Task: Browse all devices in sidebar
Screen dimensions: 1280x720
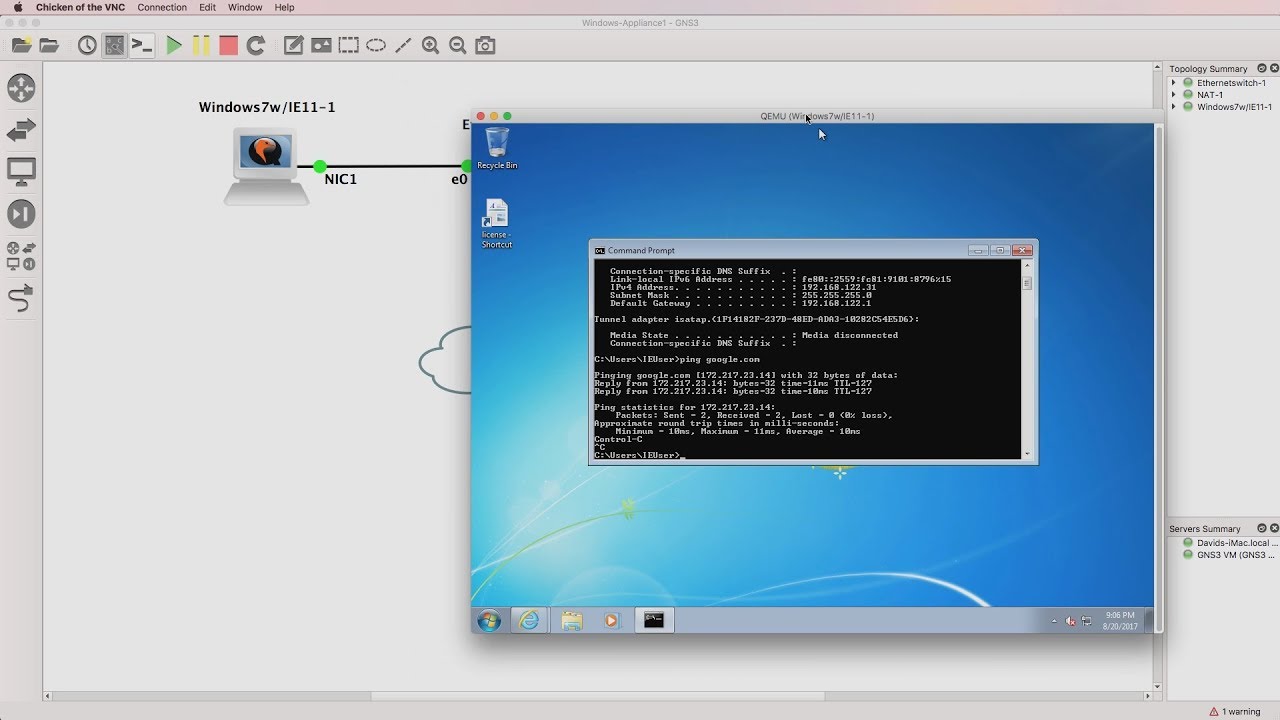Action: tap(21, 256)
